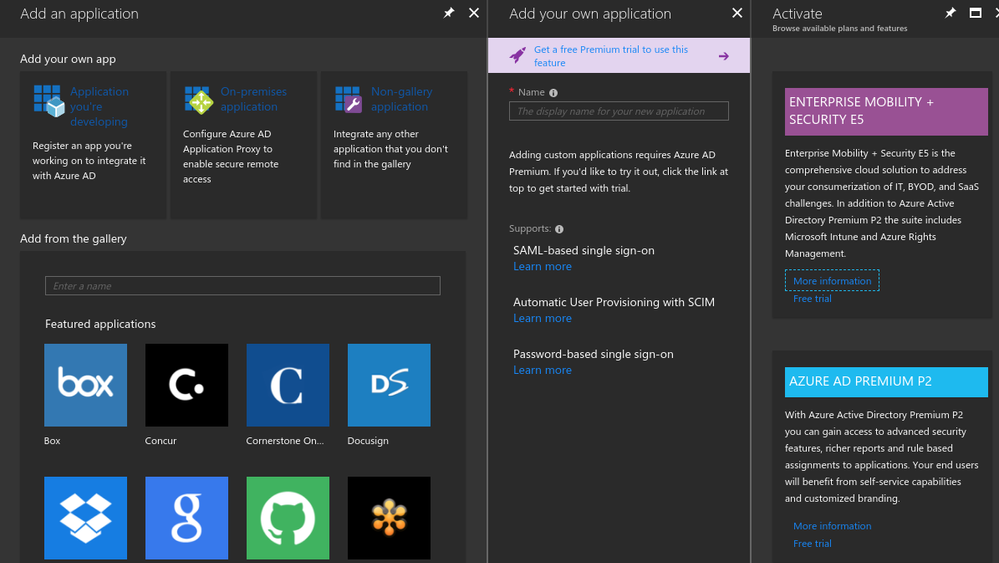Open the Non-gallery application link
Screen dimensions: 999x563
click(x=401, y=99)
